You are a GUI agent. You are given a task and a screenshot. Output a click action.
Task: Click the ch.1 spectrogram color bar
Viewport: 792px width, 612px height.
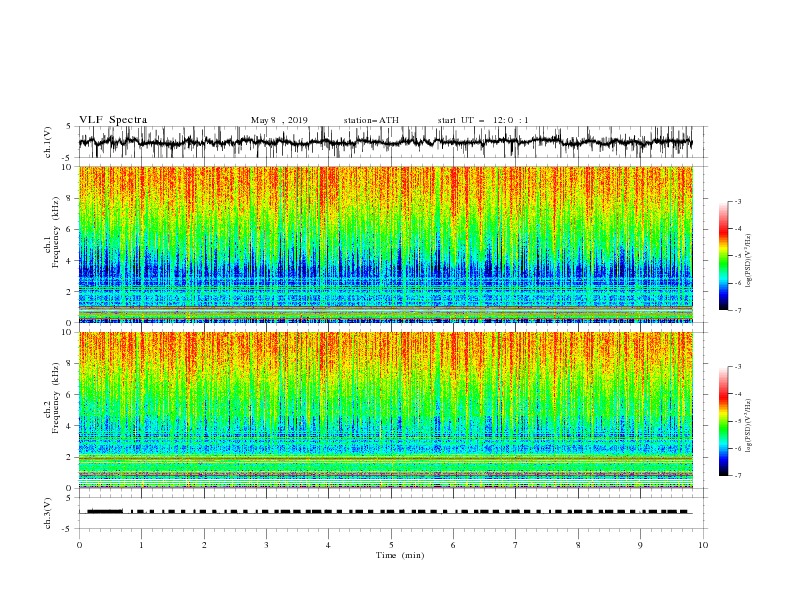click(x=723, y=256)
